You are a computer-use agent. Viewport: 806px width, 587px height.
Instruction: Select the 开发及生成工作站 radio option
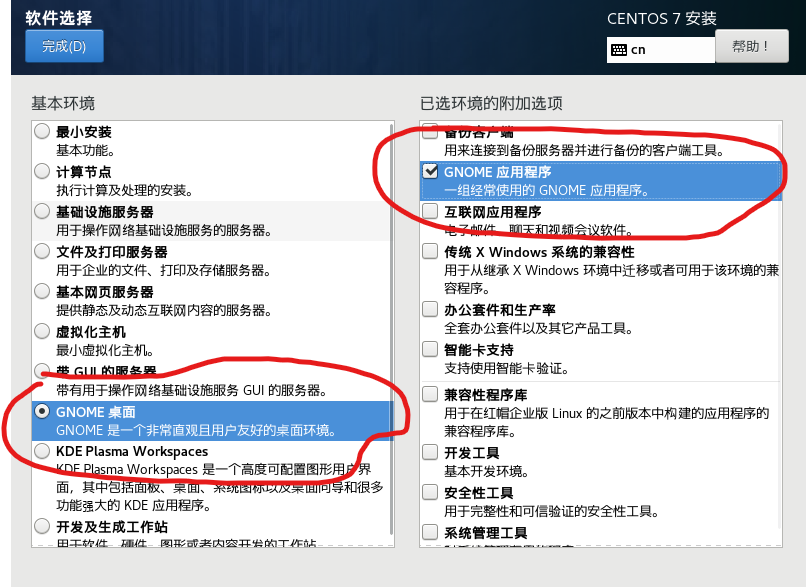tap(42, 526)
